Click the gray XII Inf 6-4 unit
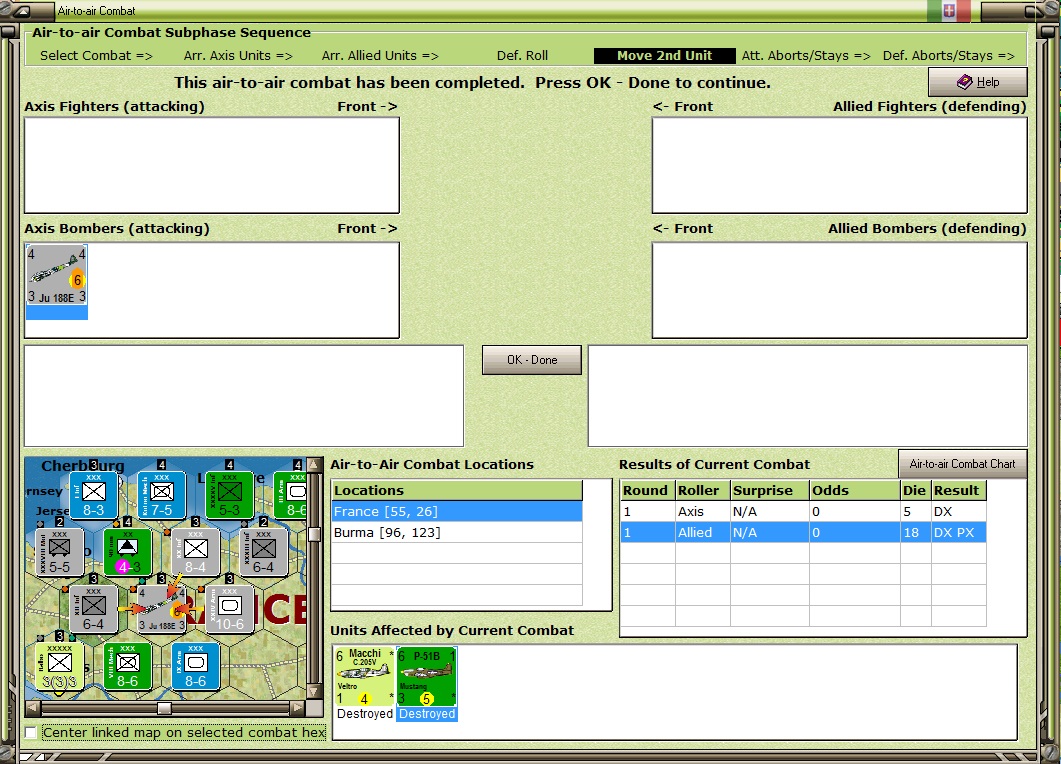The image size is (1061, 764). [x=93, y=609]
